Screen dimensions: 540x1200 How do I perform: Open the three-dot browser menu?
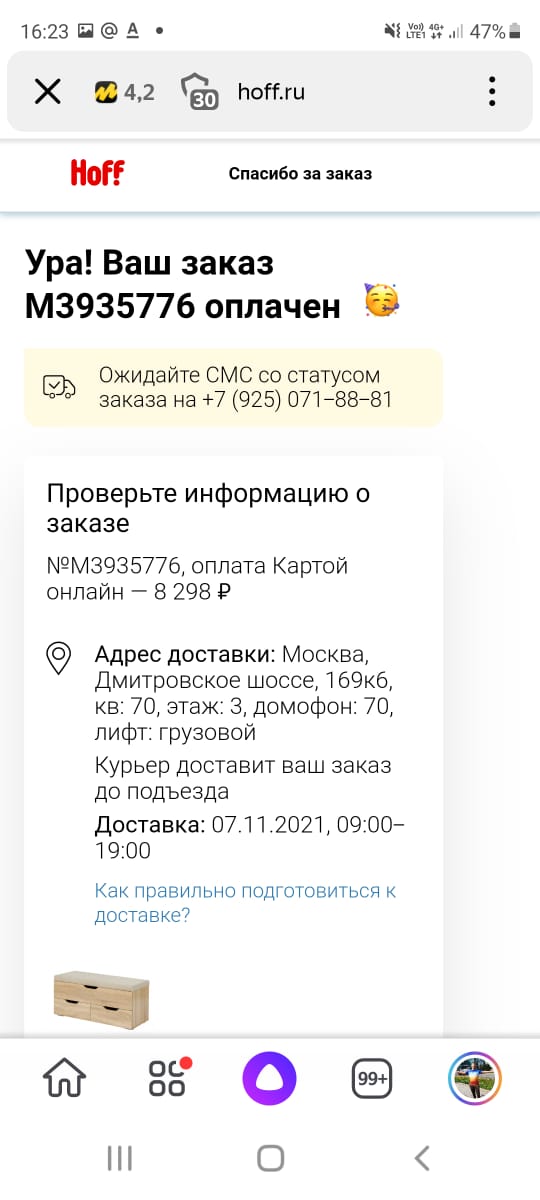[492, 92]
